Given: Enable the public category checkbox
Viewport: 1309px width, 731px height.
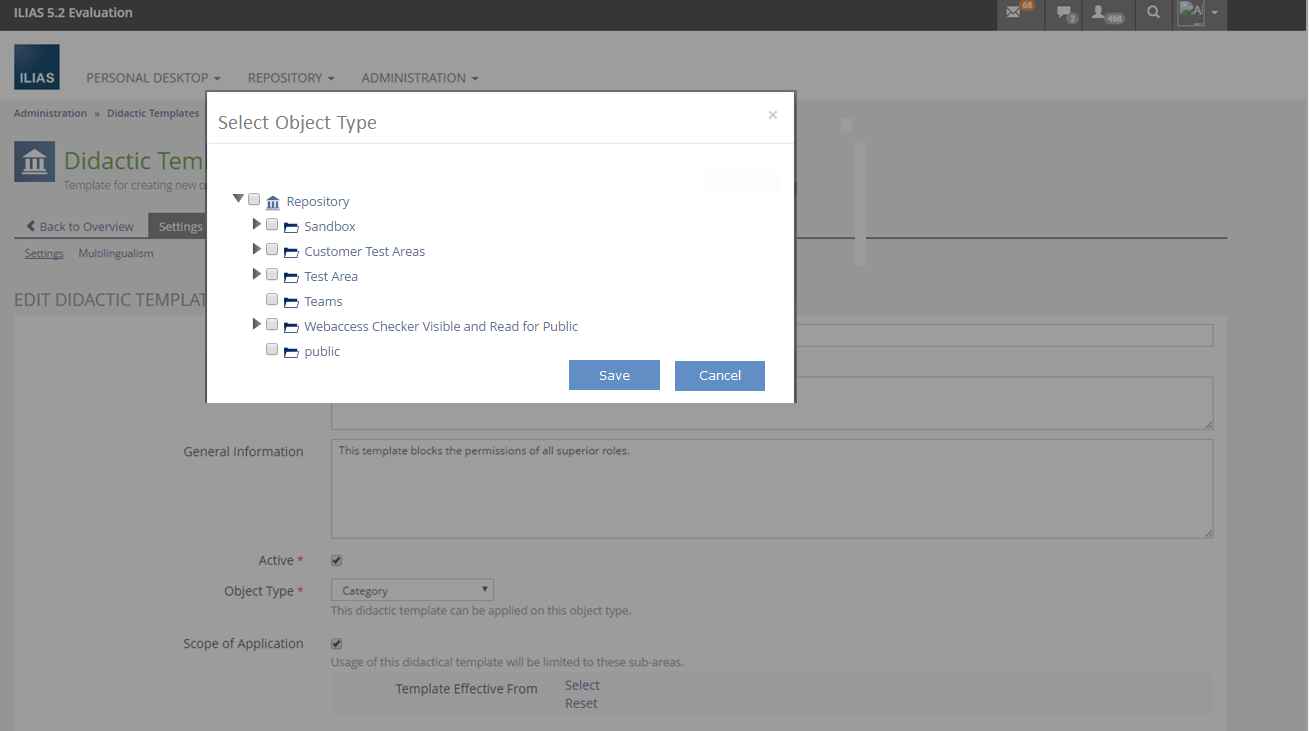Looking at the screenshot, I should 272,349.
